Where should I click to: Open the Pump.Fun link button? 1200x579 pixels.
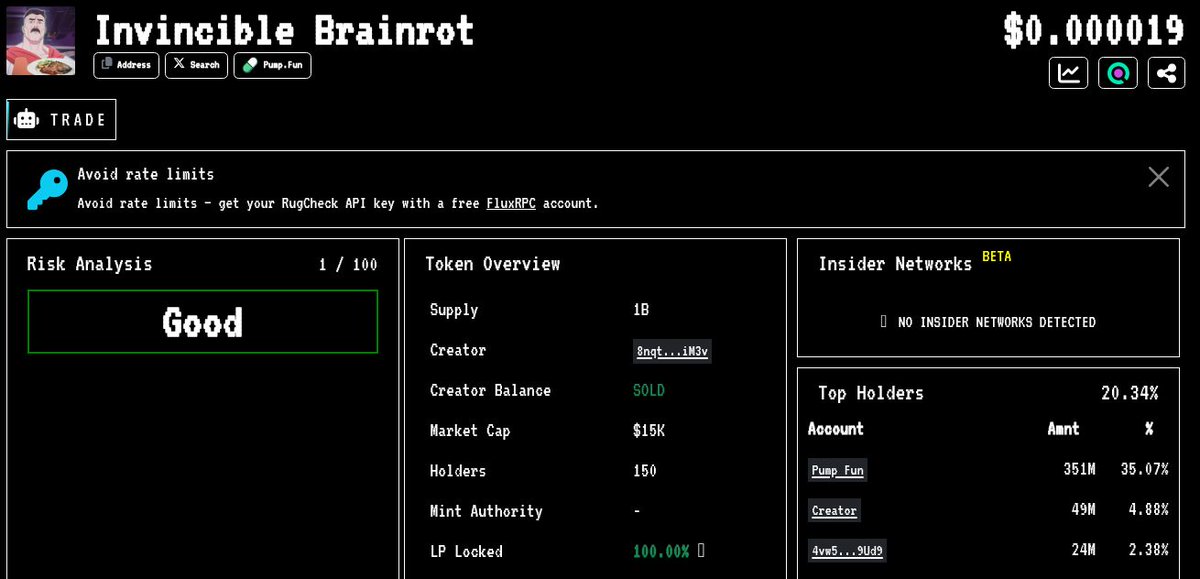click(272, 65)
